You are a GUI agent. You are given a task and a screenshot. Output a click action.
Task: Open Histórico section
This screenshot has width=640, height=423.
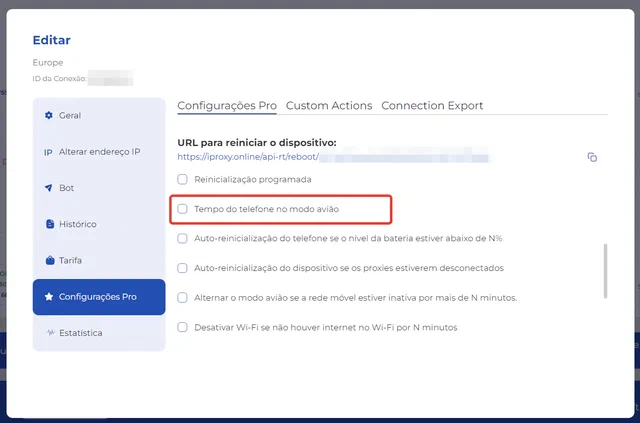pos(99,224)
